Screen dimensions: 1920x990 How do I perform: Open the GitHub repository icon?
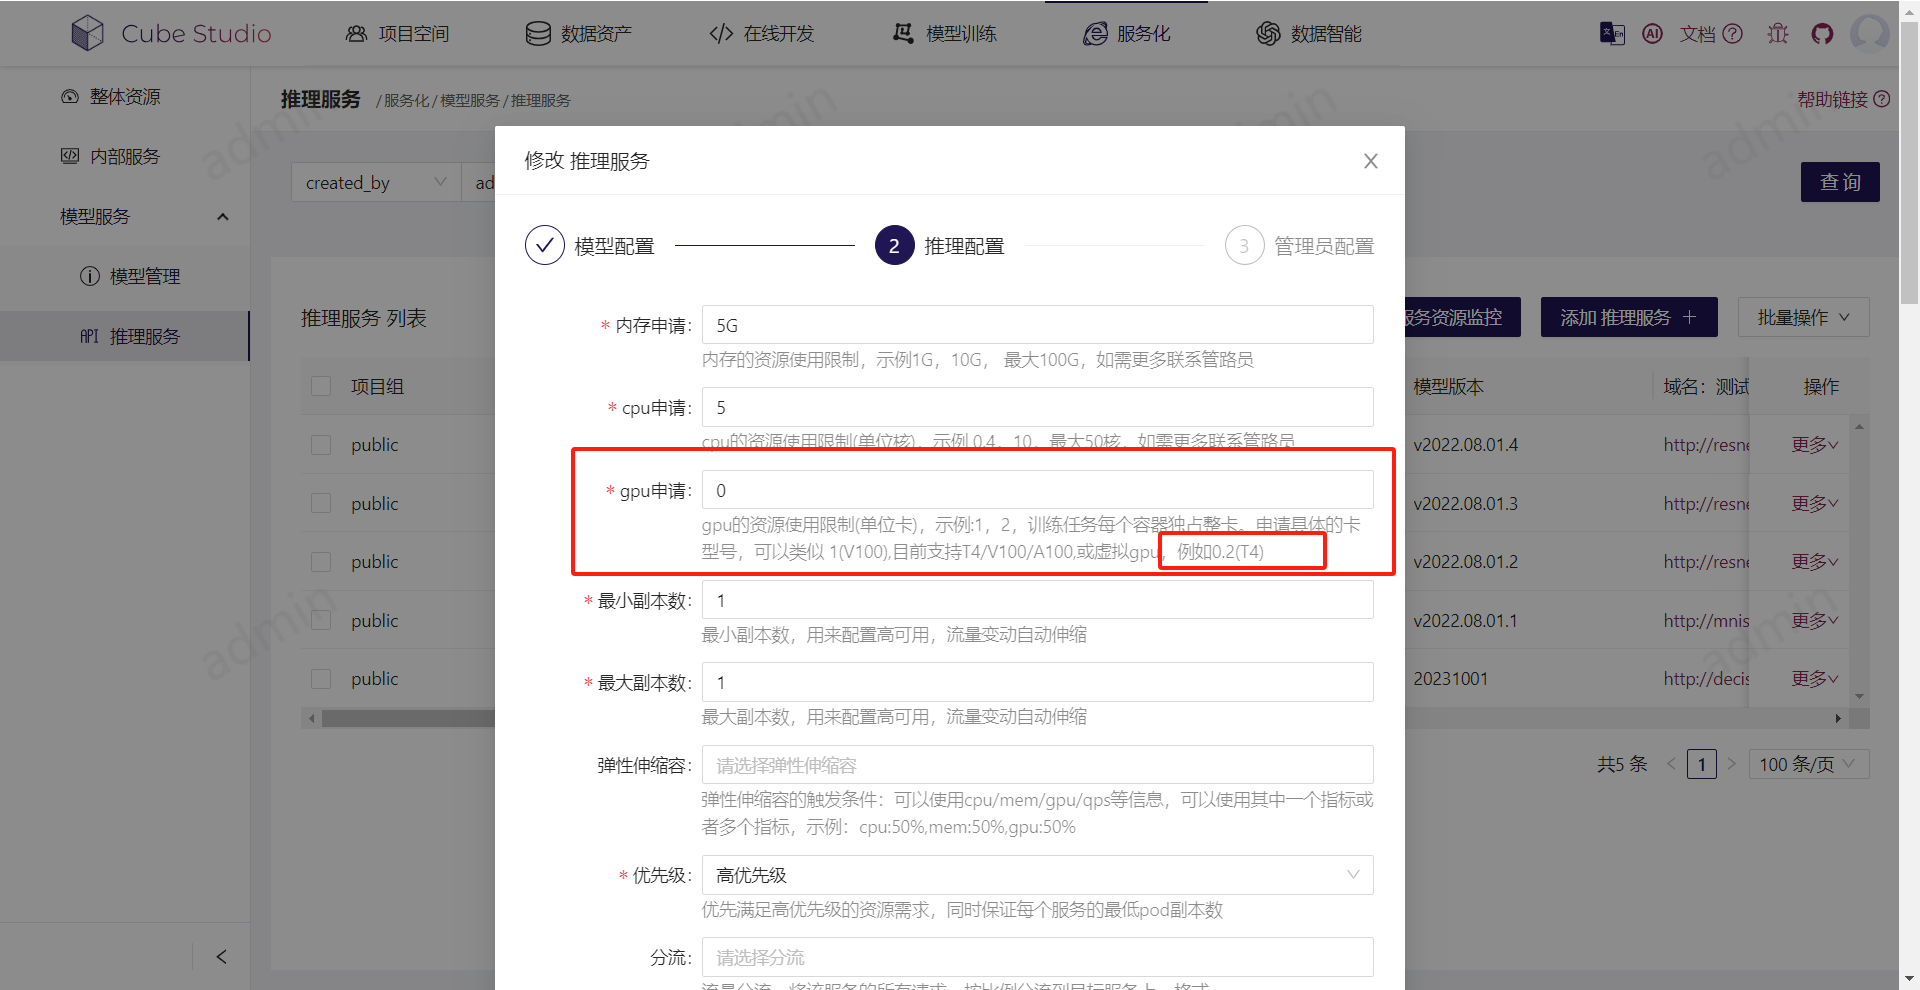1822,33
